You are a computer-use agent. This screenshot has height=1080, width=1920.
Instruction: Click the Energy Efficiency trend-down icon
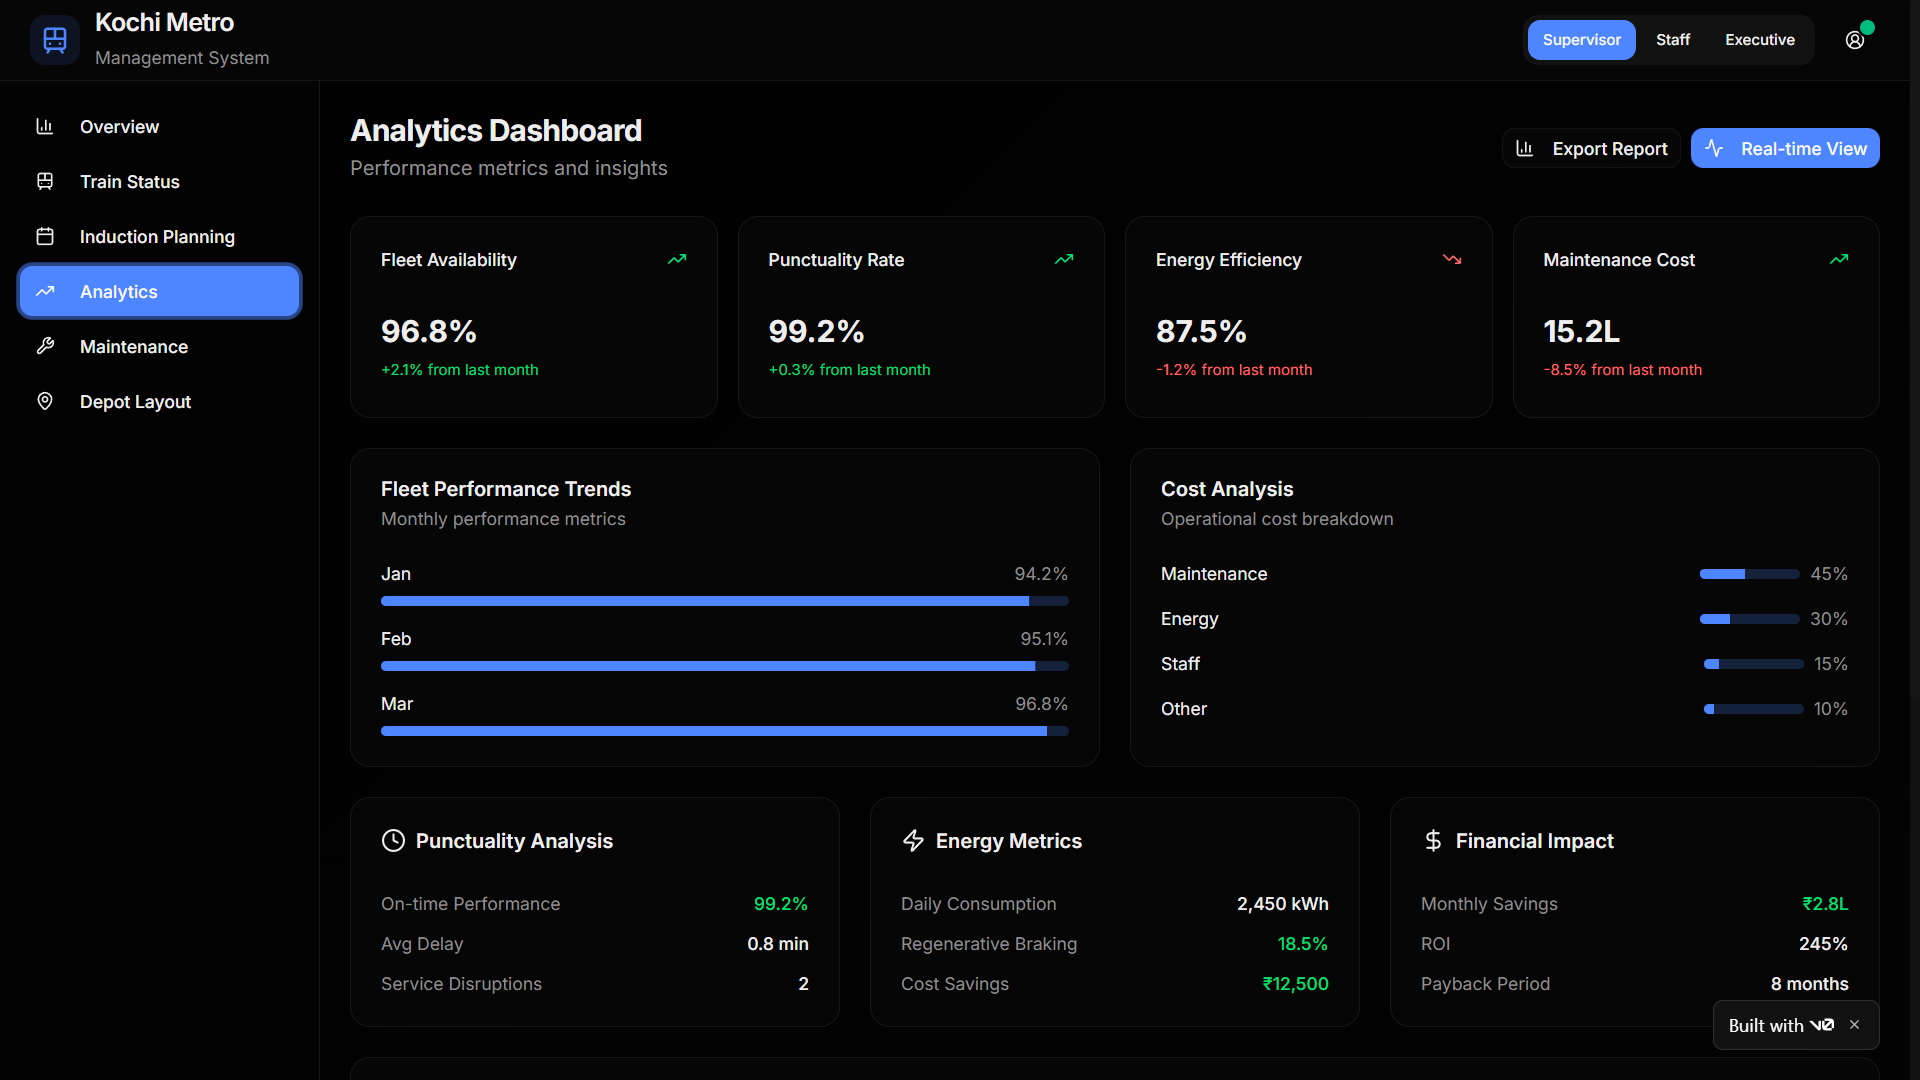(1452, 259)
